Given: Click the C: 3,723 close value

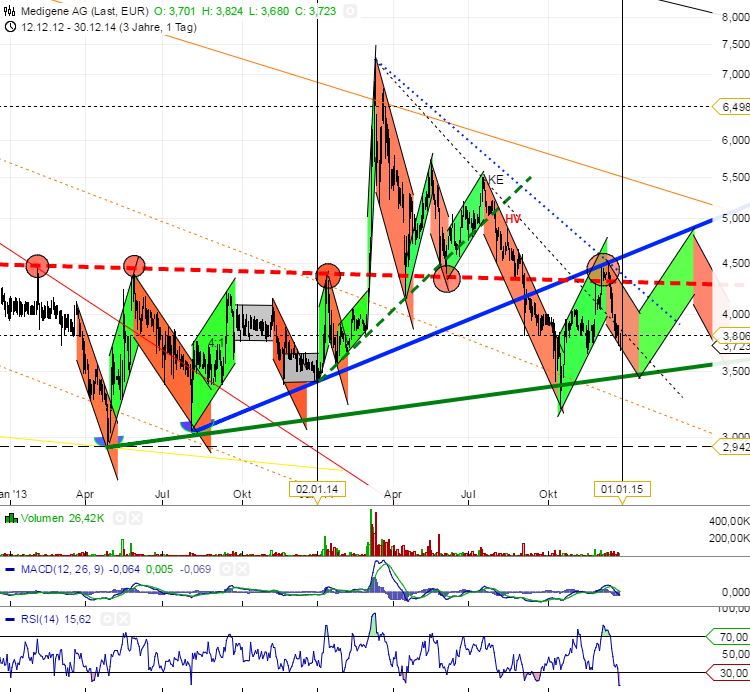Looking at the screenshot, I should coord(316,11).
